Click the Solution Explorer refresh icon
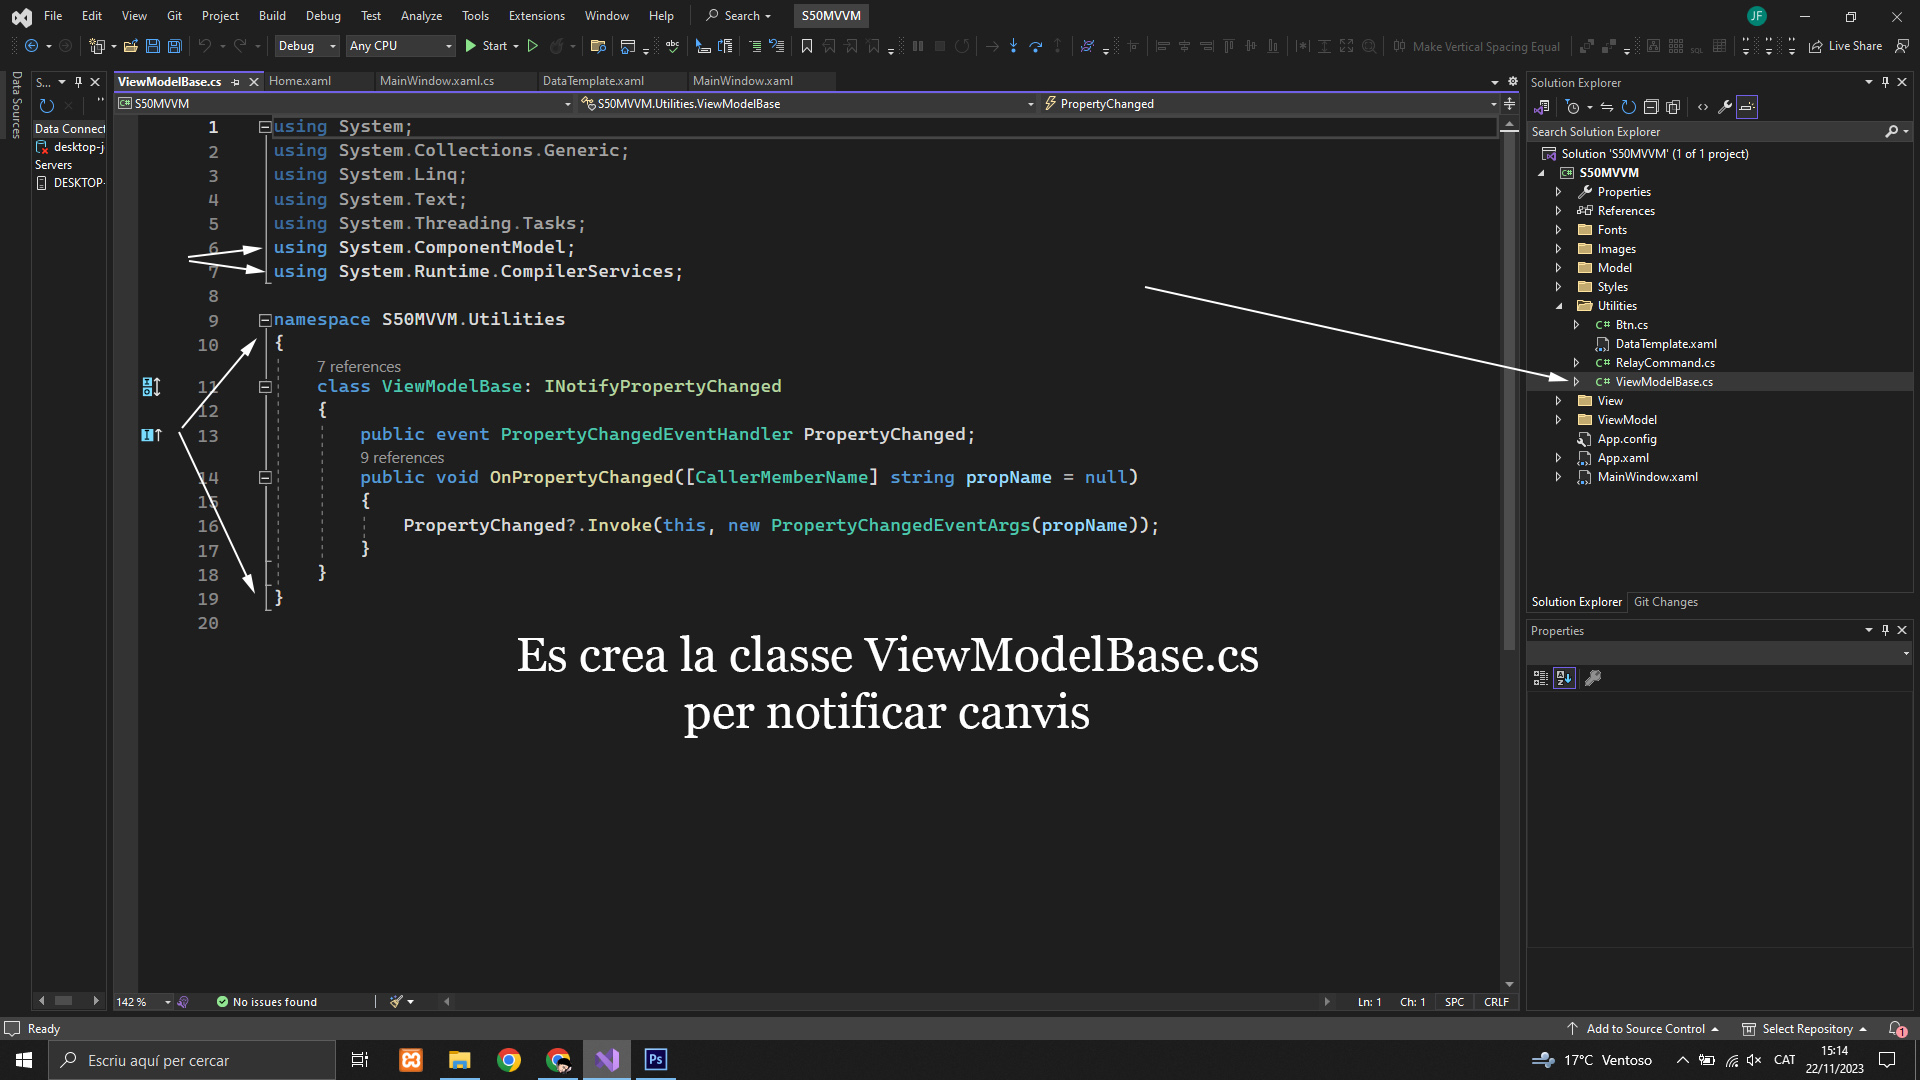The width and height of the screenshot is (1920, 1080). pos(1628,107)
